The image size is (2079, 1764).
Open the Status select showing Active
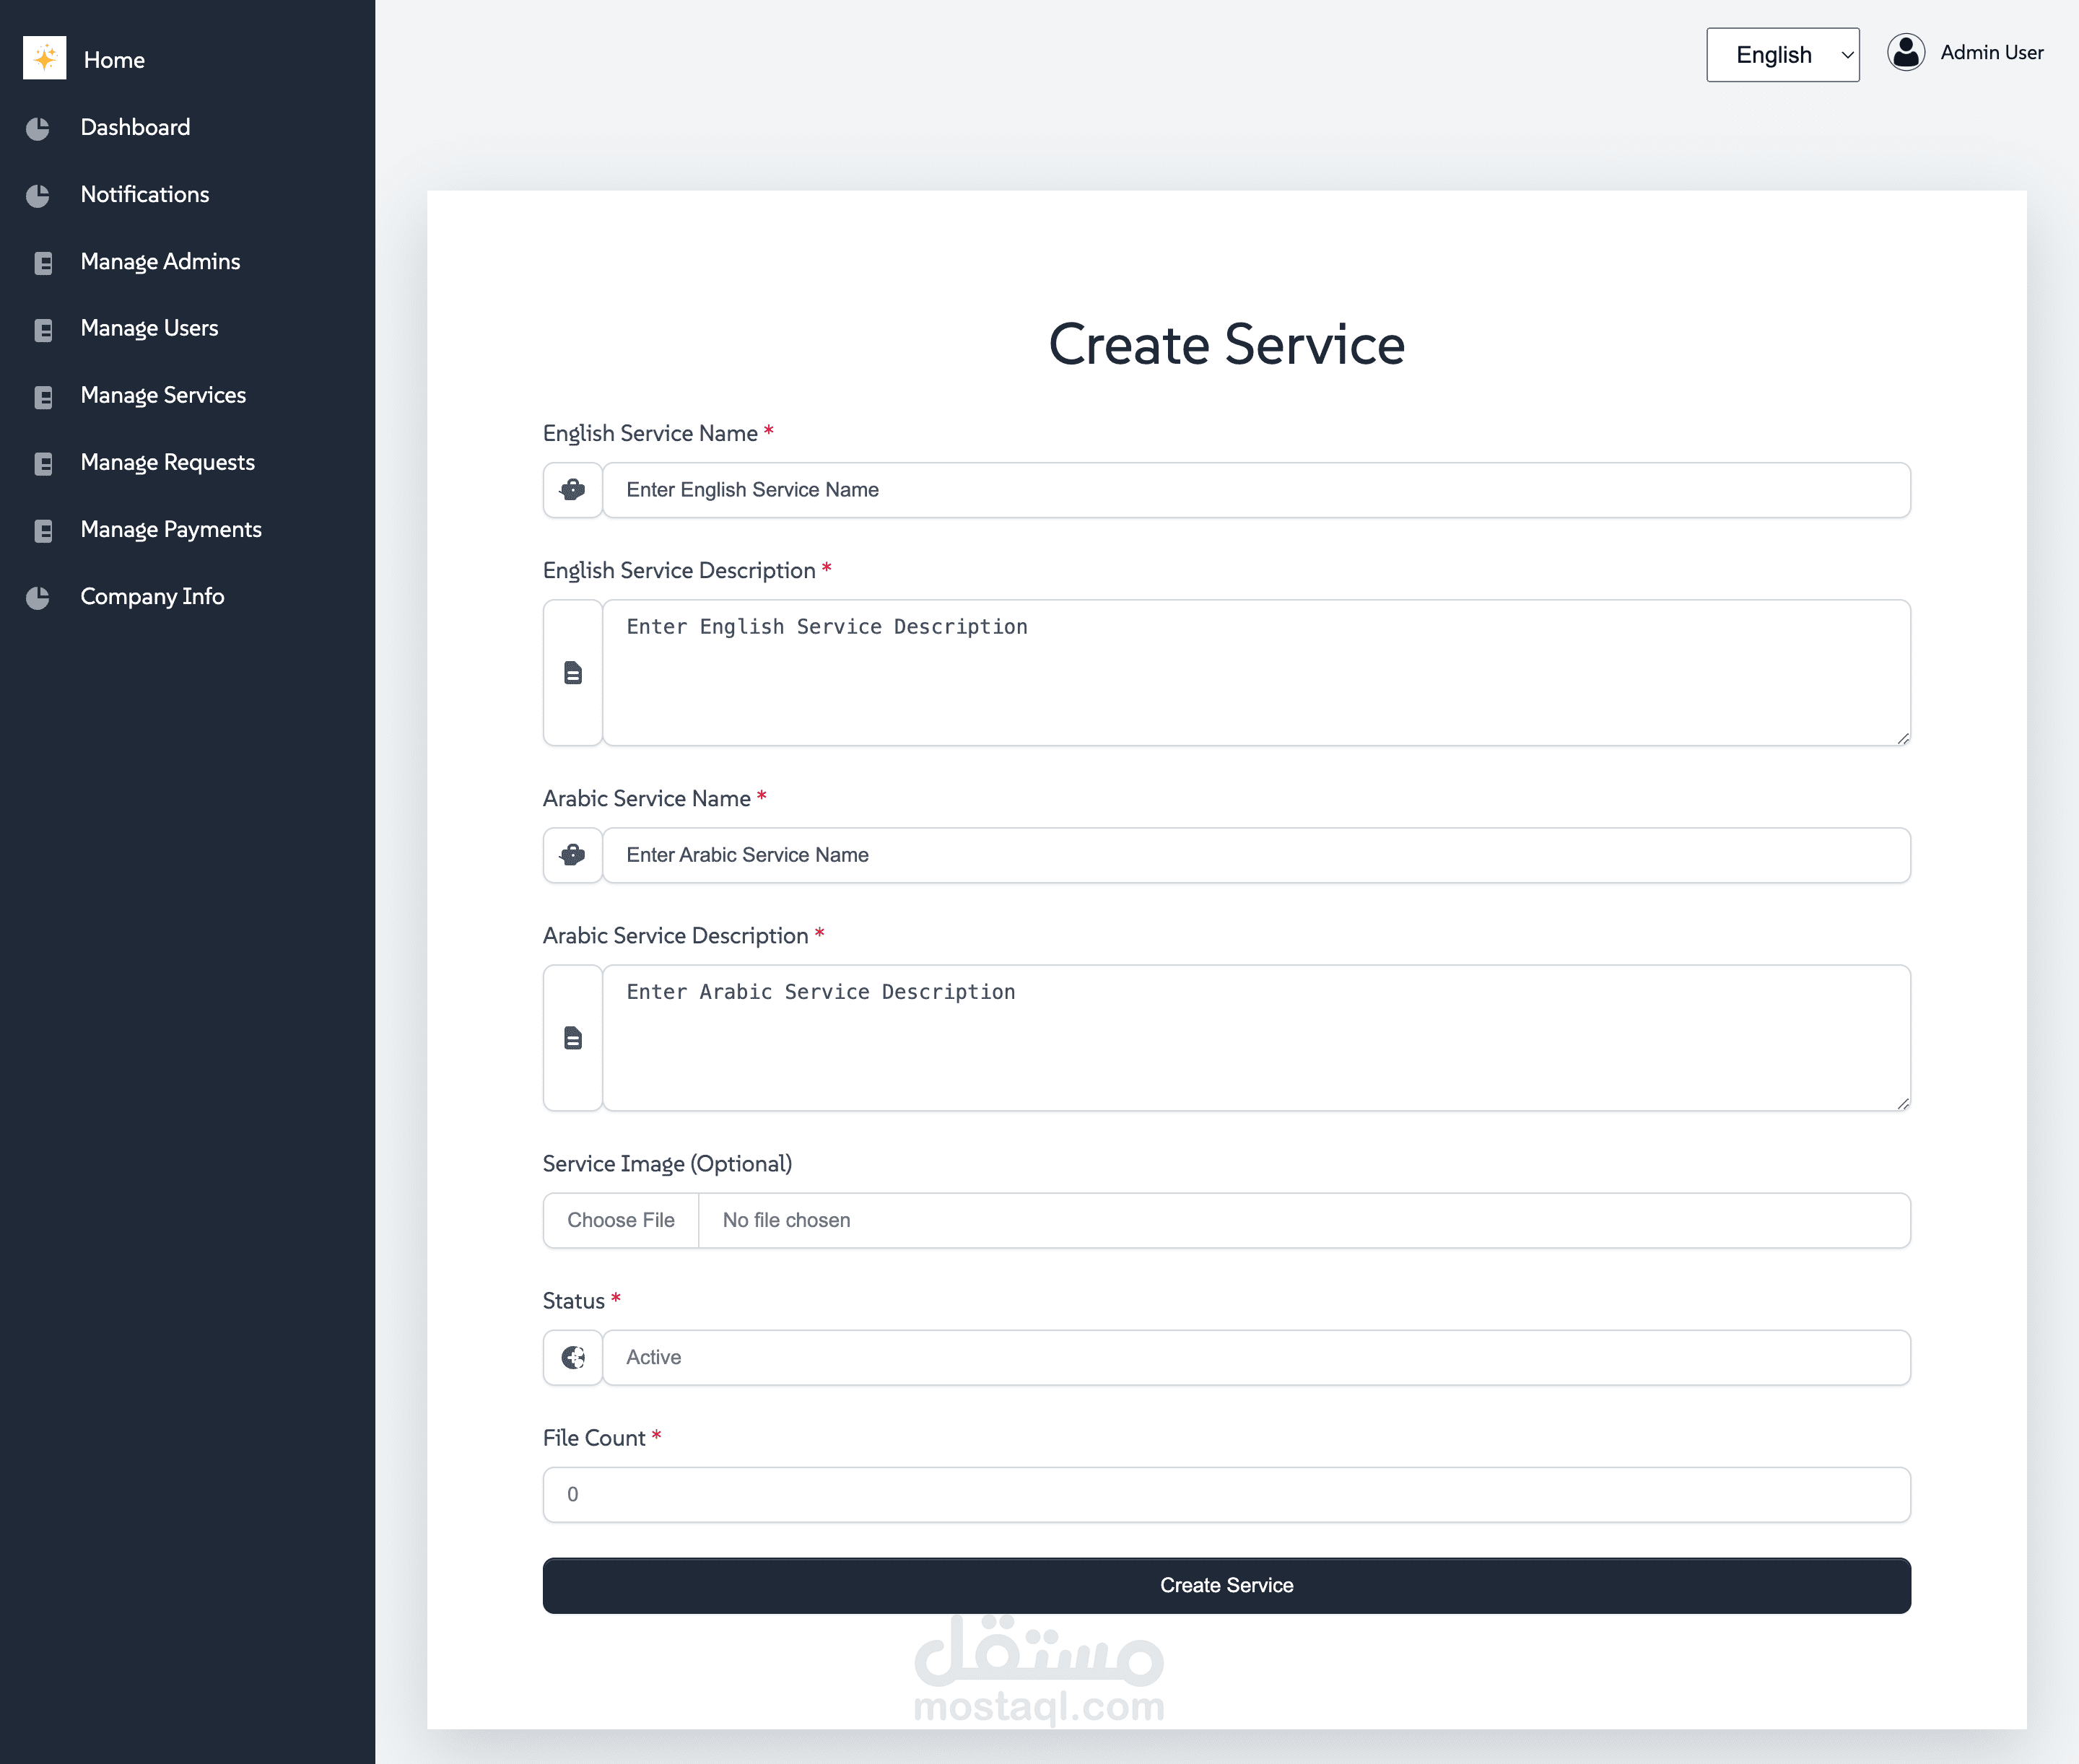[1255, 1357]
